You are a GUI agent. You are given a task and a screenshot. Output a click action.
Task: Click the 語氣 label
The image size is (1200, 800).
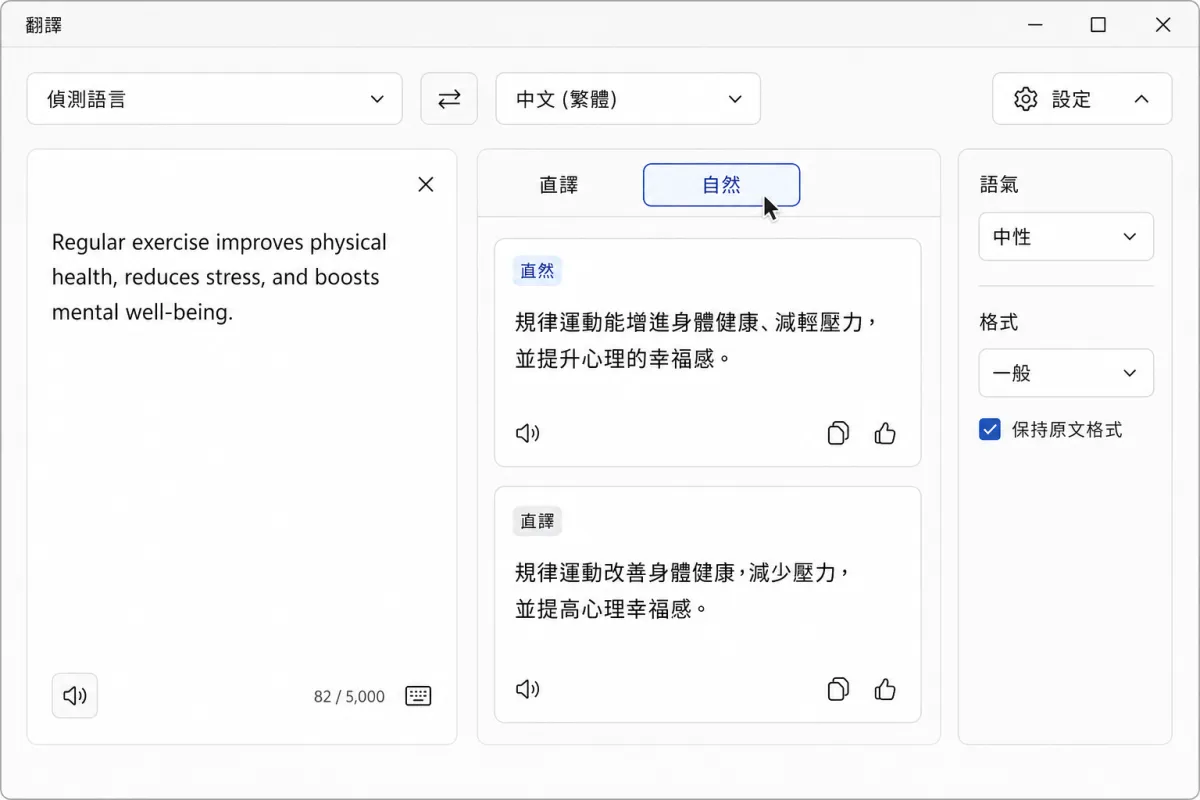pos(999,185)
